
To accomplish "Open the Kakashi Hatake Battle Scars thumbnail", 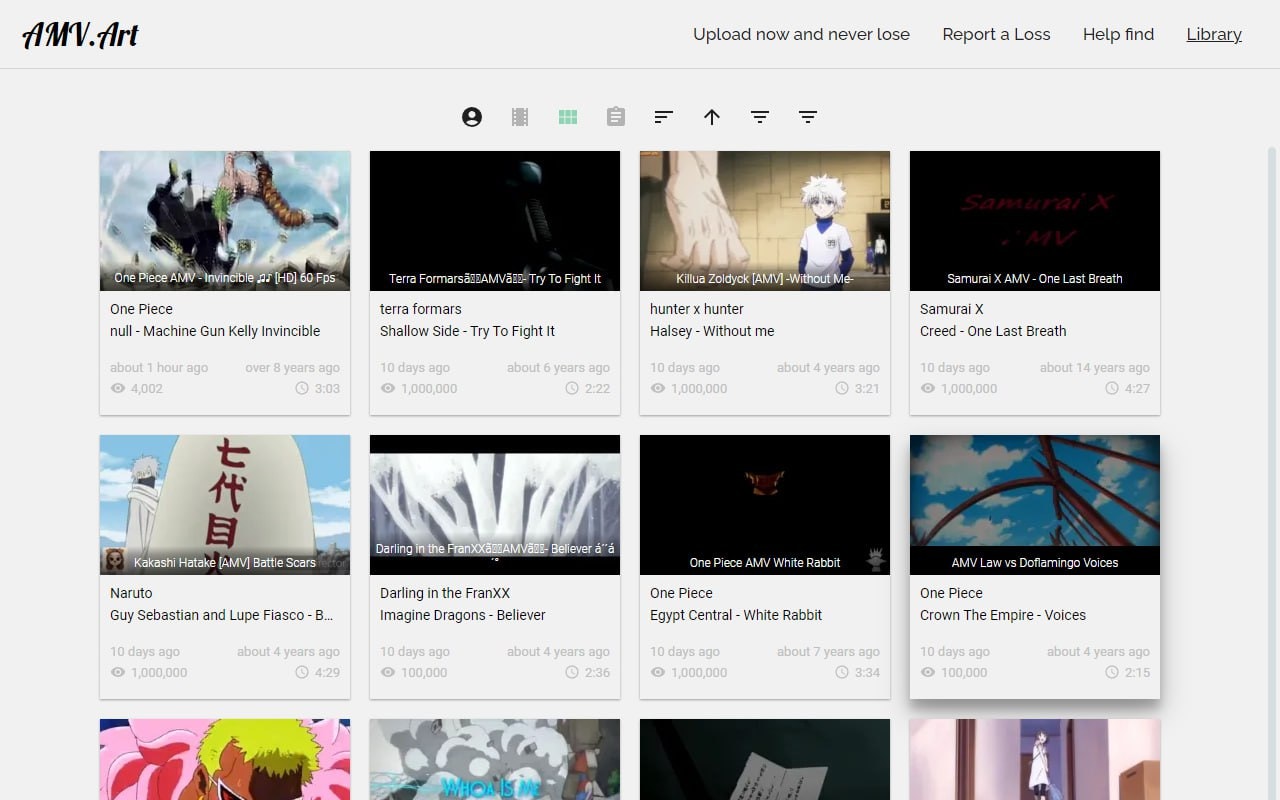I will click(x=225, y=505).
